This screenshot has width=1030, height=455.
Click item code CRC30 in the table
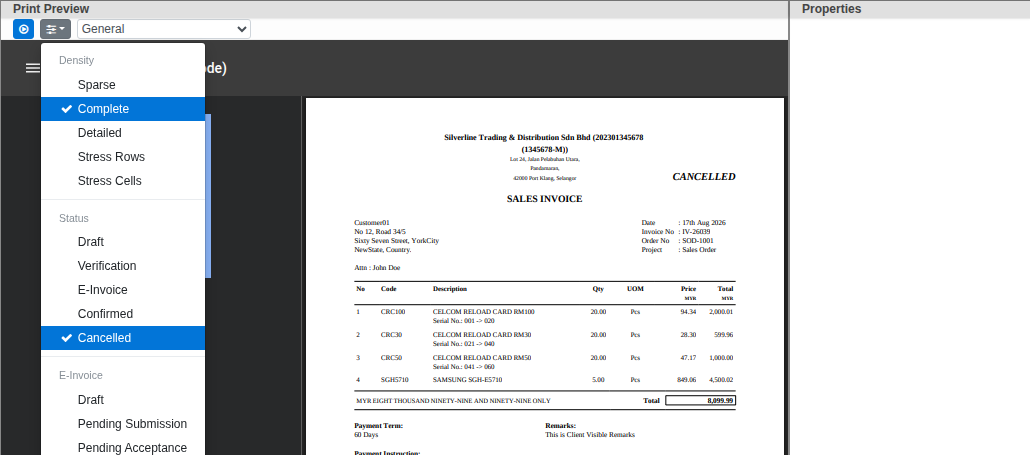pyautogui.click(x=392, y=335)
